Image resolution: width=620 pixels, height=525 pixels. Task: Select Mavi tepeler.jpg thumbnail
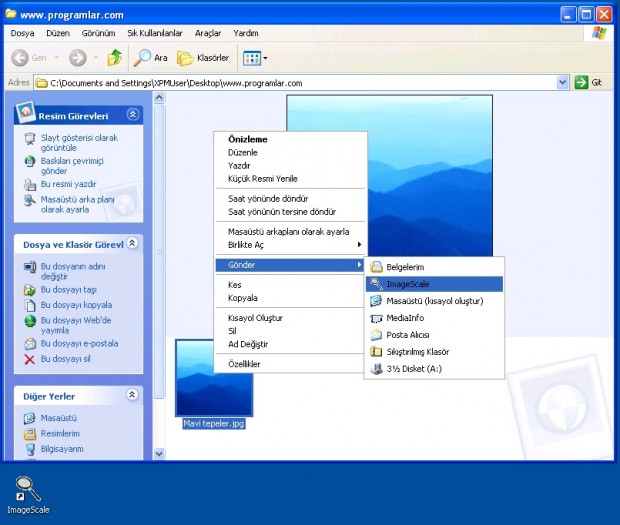[x=214, y=378]
